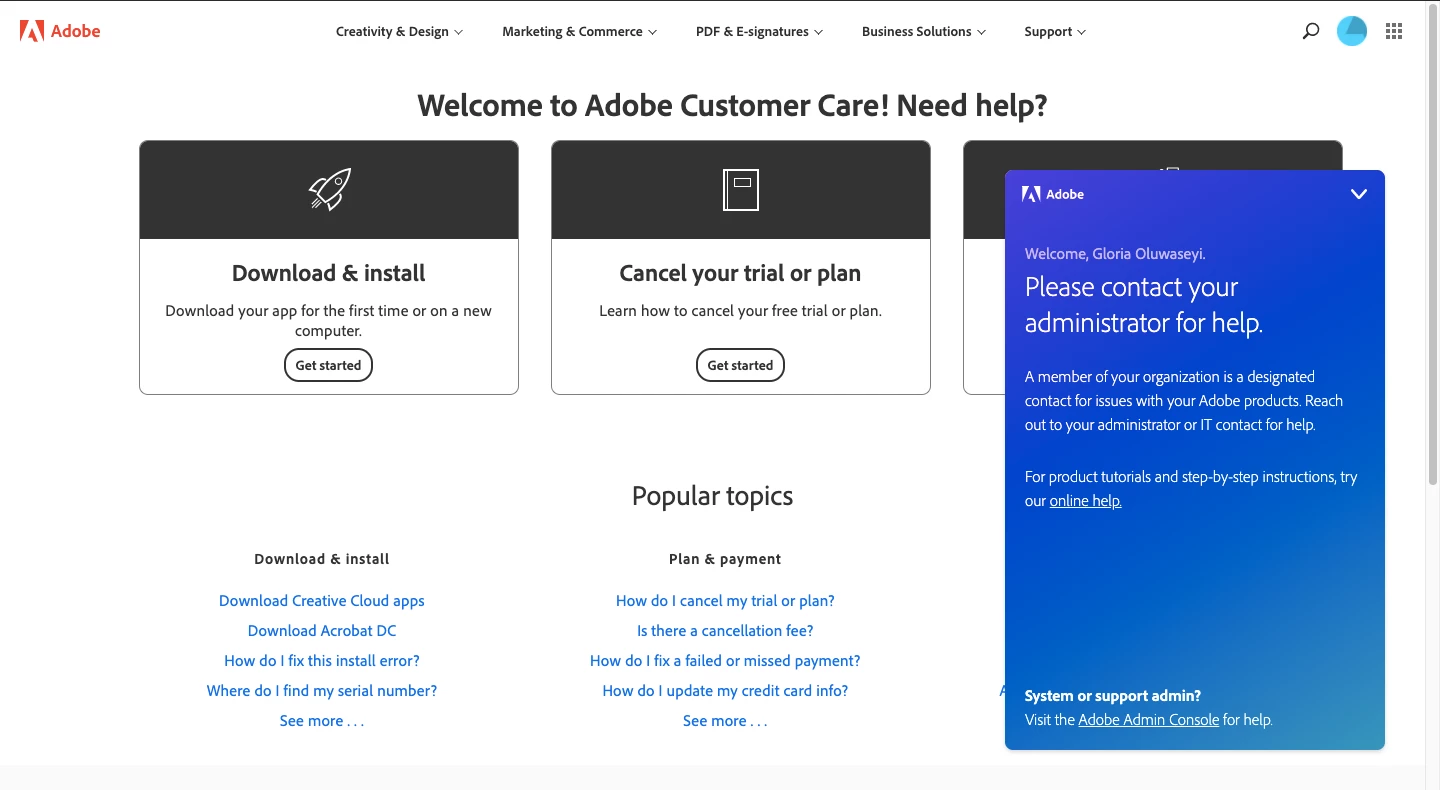
Task: Click the Welcome to Adobe Customer Care heading
Action: coord(732,105)
